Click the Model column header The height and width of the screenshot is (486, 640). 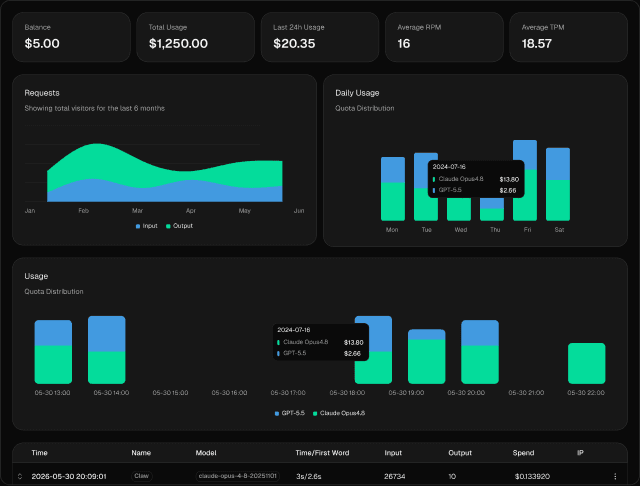coord(206,453)
